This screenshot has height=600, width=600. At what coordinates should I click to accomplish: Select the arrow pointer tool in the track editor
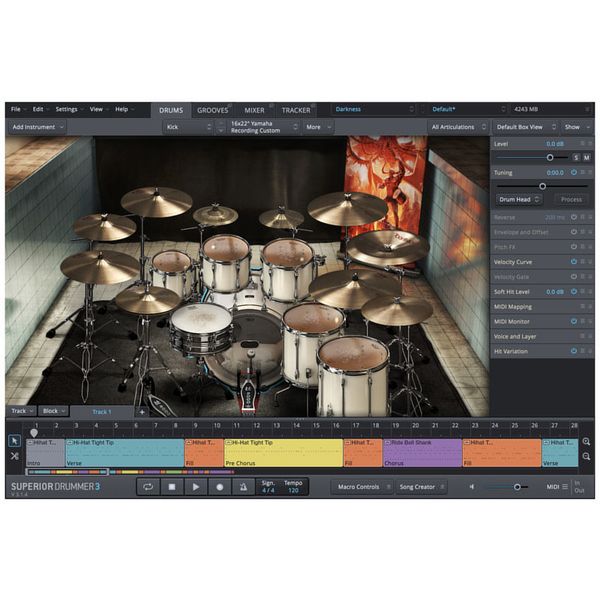tap(15, 441)
